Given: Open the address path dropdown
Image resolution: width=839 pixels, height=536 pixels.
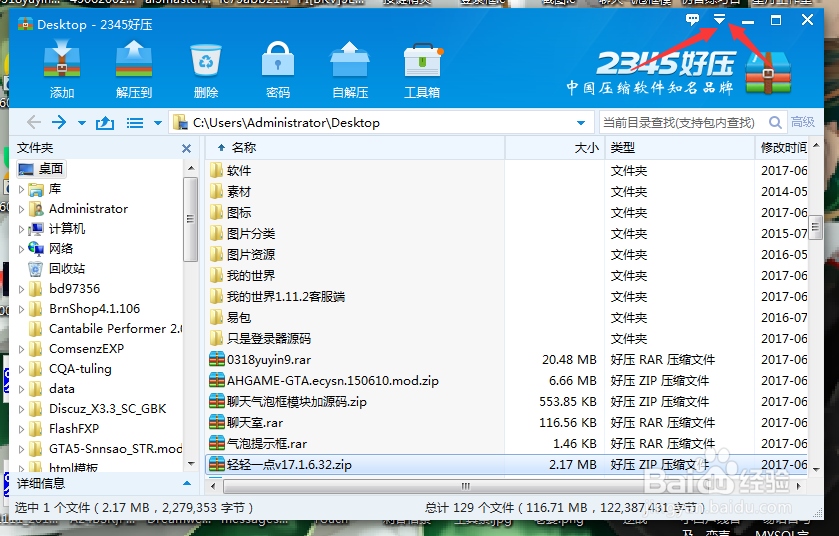Looking at the screenshot, I should 581,123.
